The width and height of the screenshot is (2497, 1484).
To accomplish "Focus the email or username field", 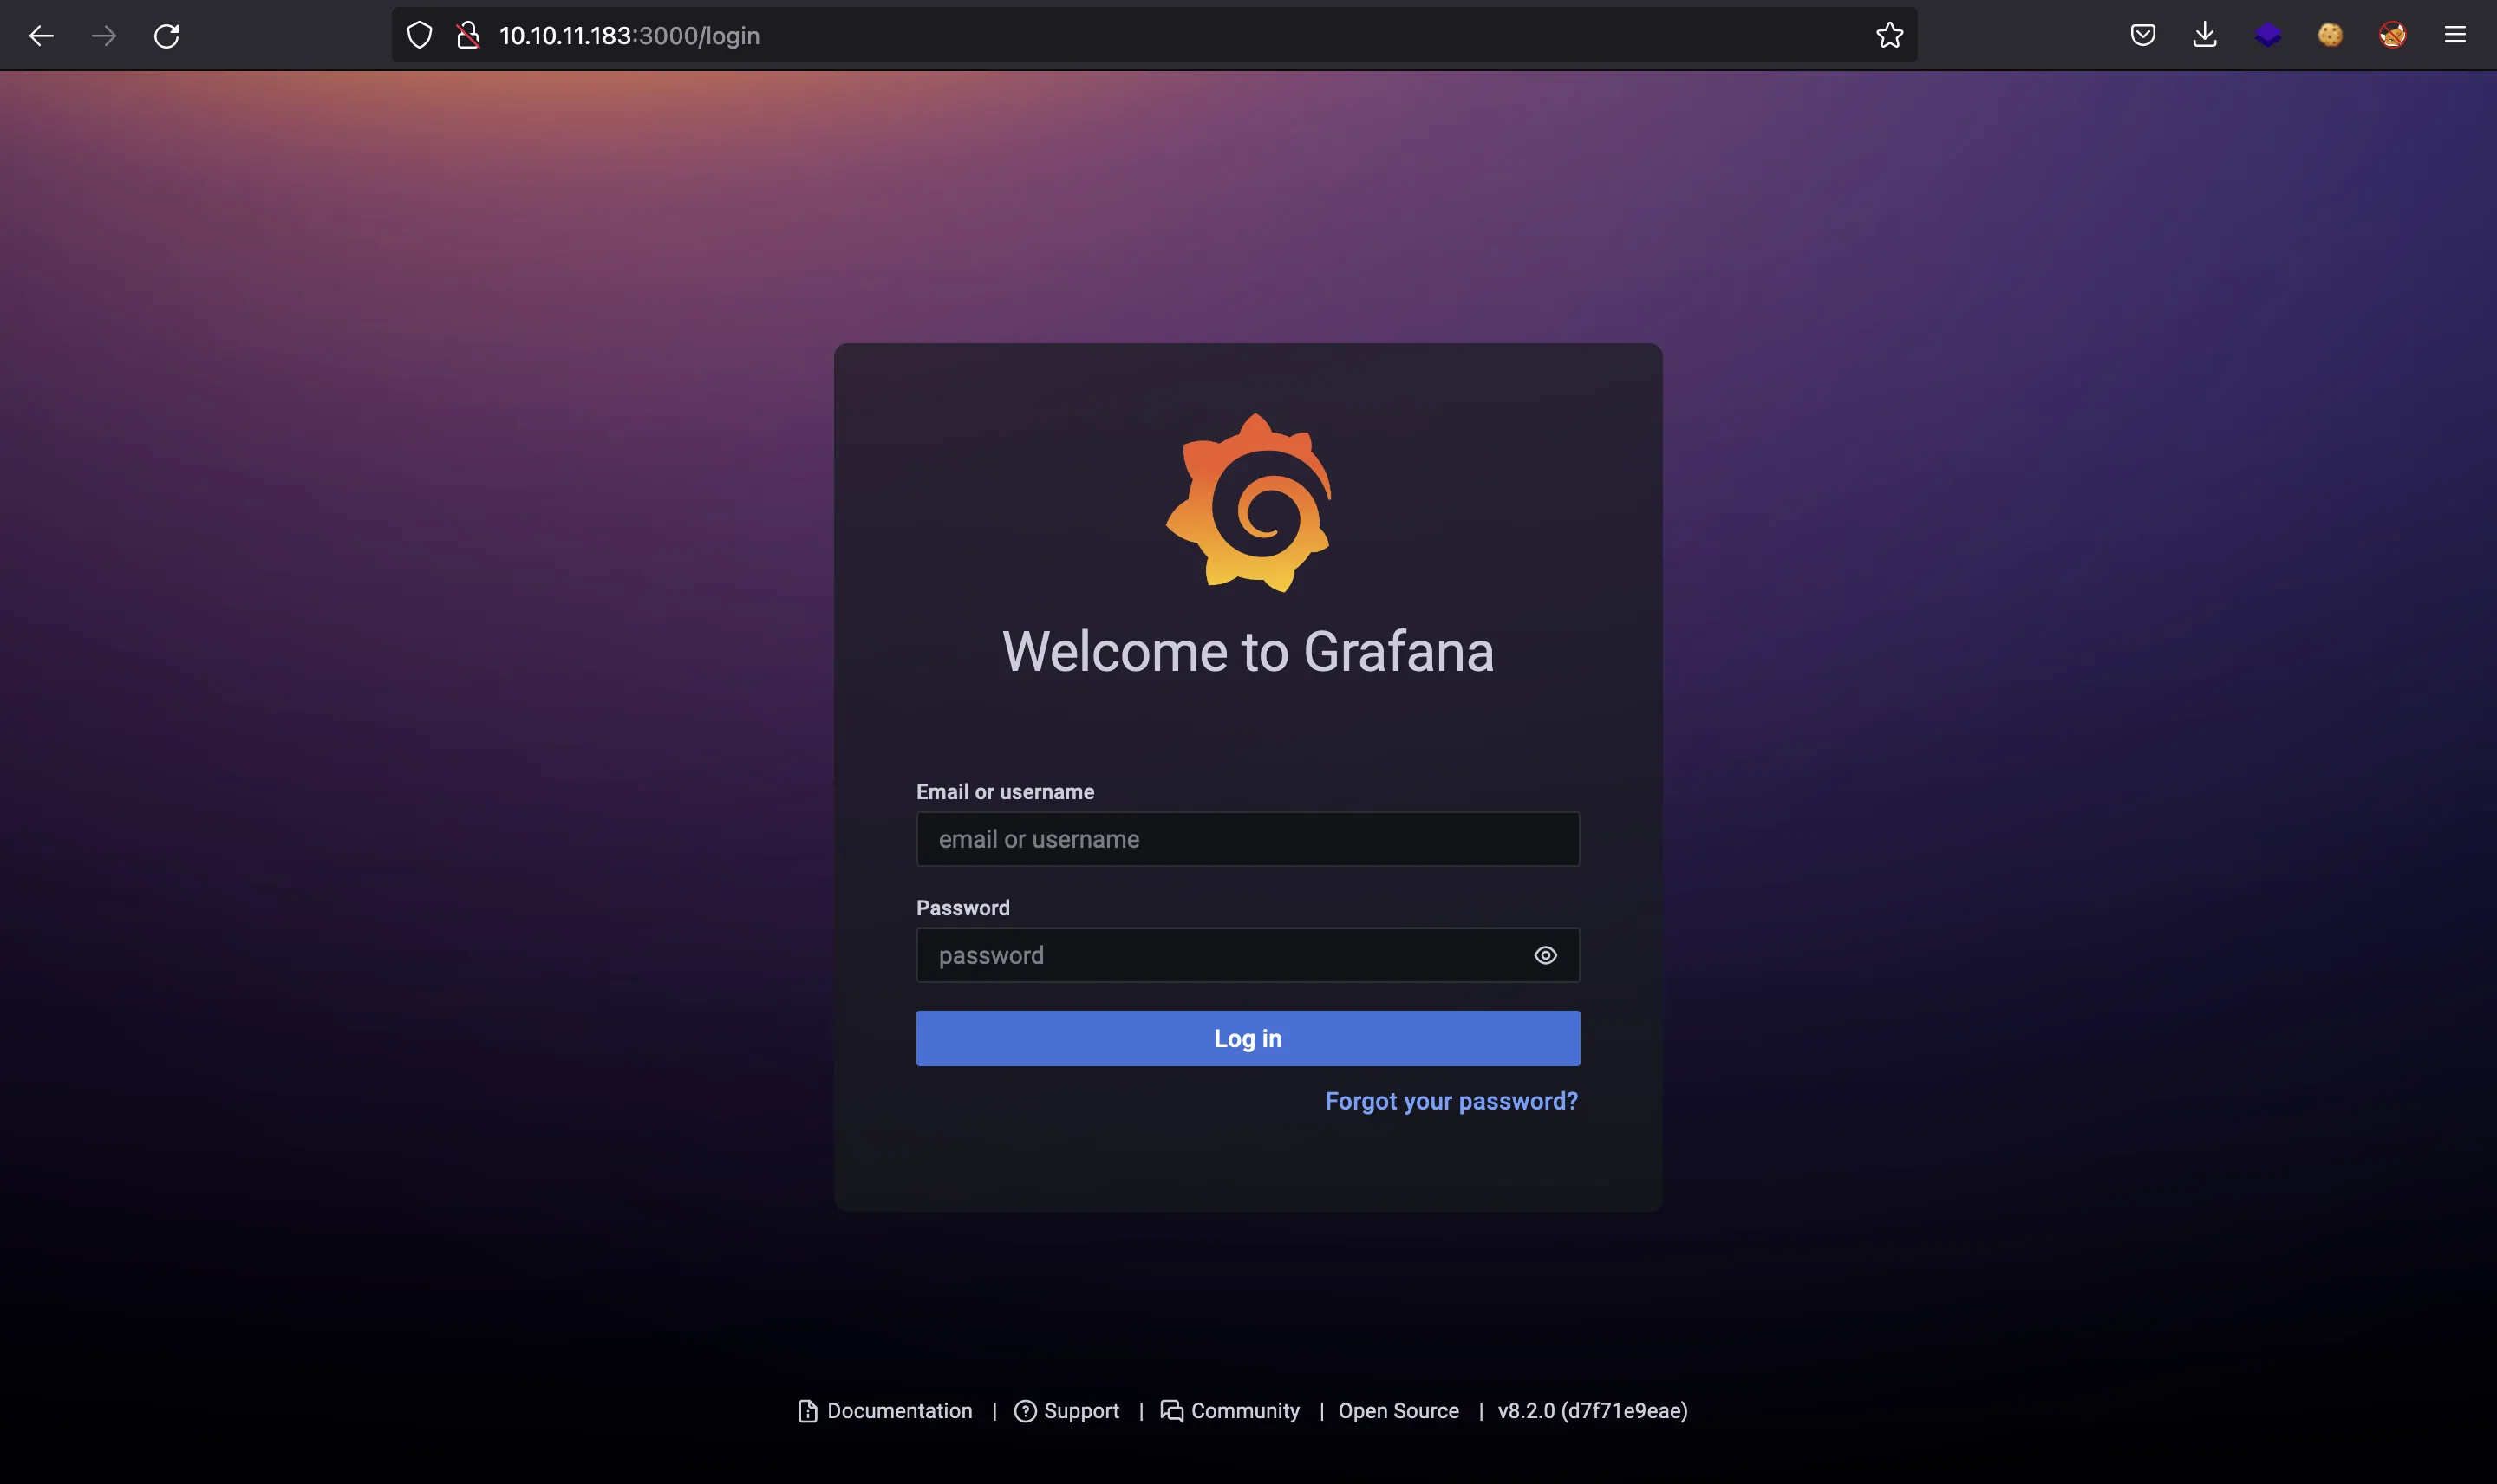I will pyautogui.click(x=1248, y=839).
